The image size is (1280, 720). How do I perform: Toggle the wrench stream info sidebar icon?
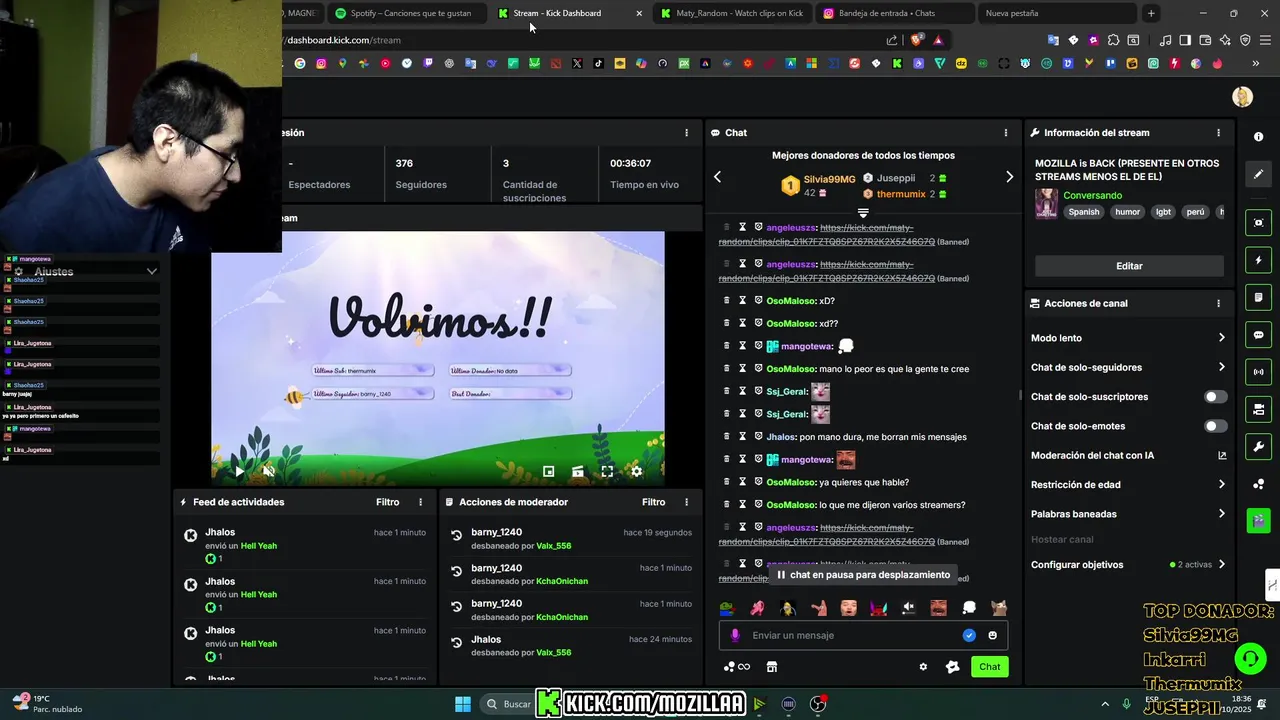(x=1258, y=446)
